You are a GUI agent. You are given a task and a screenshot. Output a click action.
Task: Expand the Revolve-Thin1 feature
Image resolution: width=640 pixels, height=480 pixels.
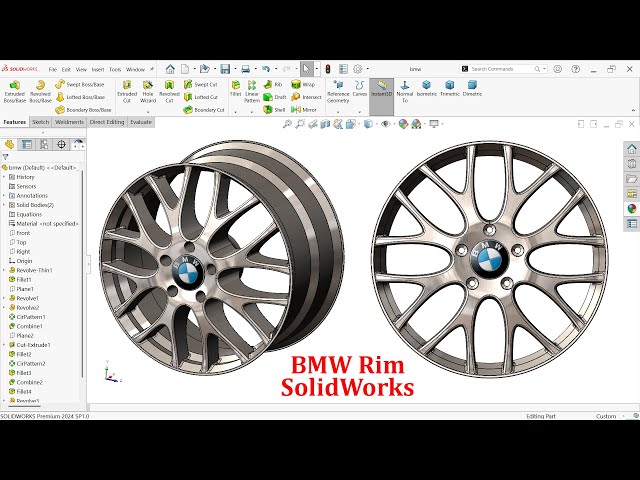[4, 270]
